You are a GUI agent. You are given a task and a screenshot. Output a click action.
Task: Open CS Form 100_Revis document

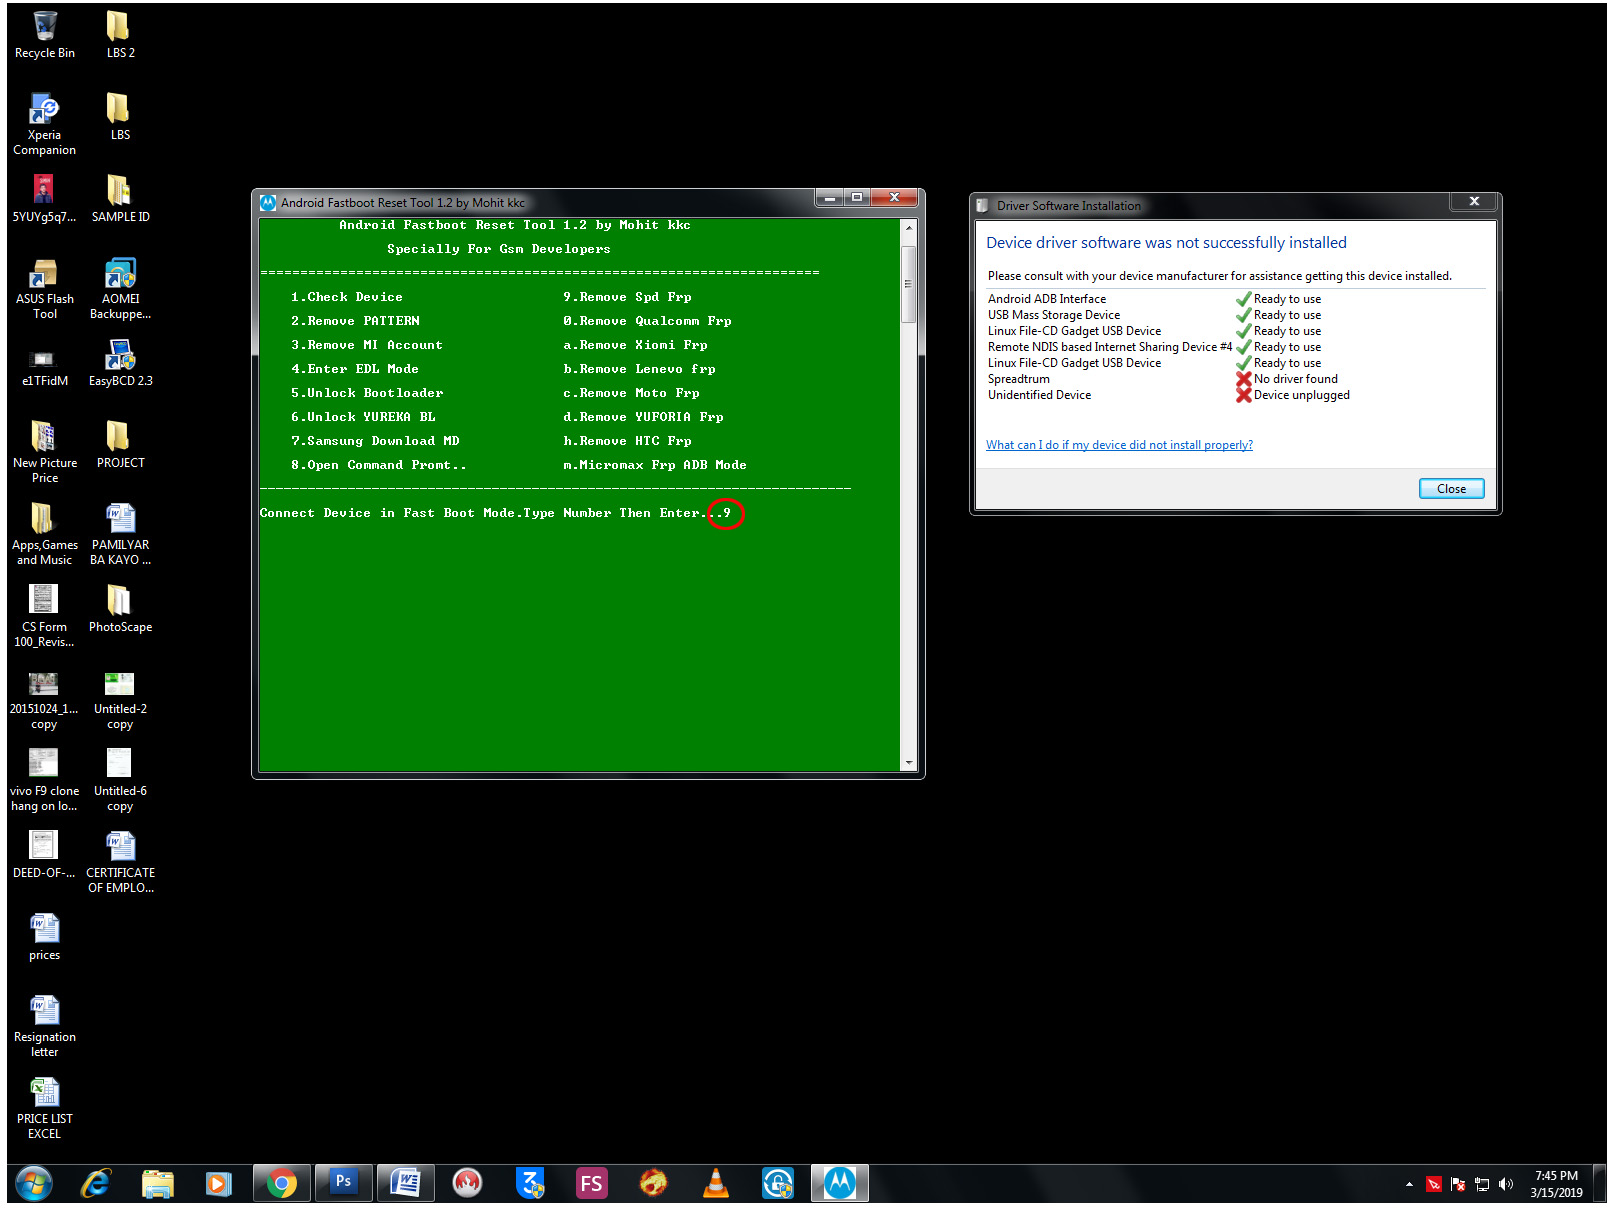tap(45, 616)
